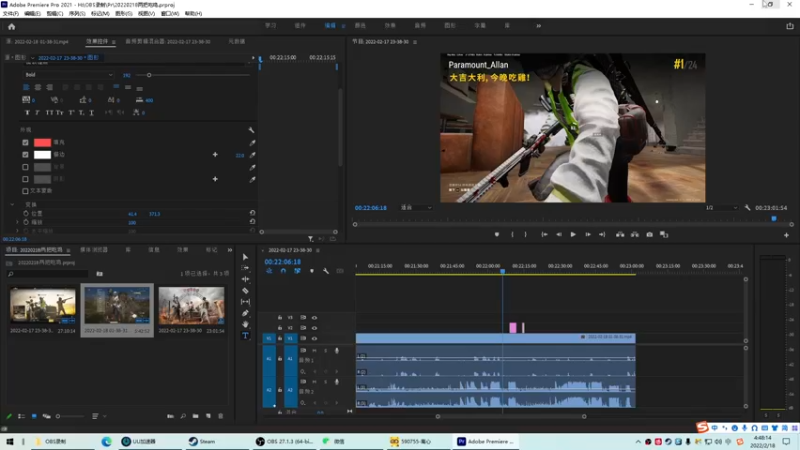Select the Razor tool
800x450 pixels.
[x=245, y=291]
